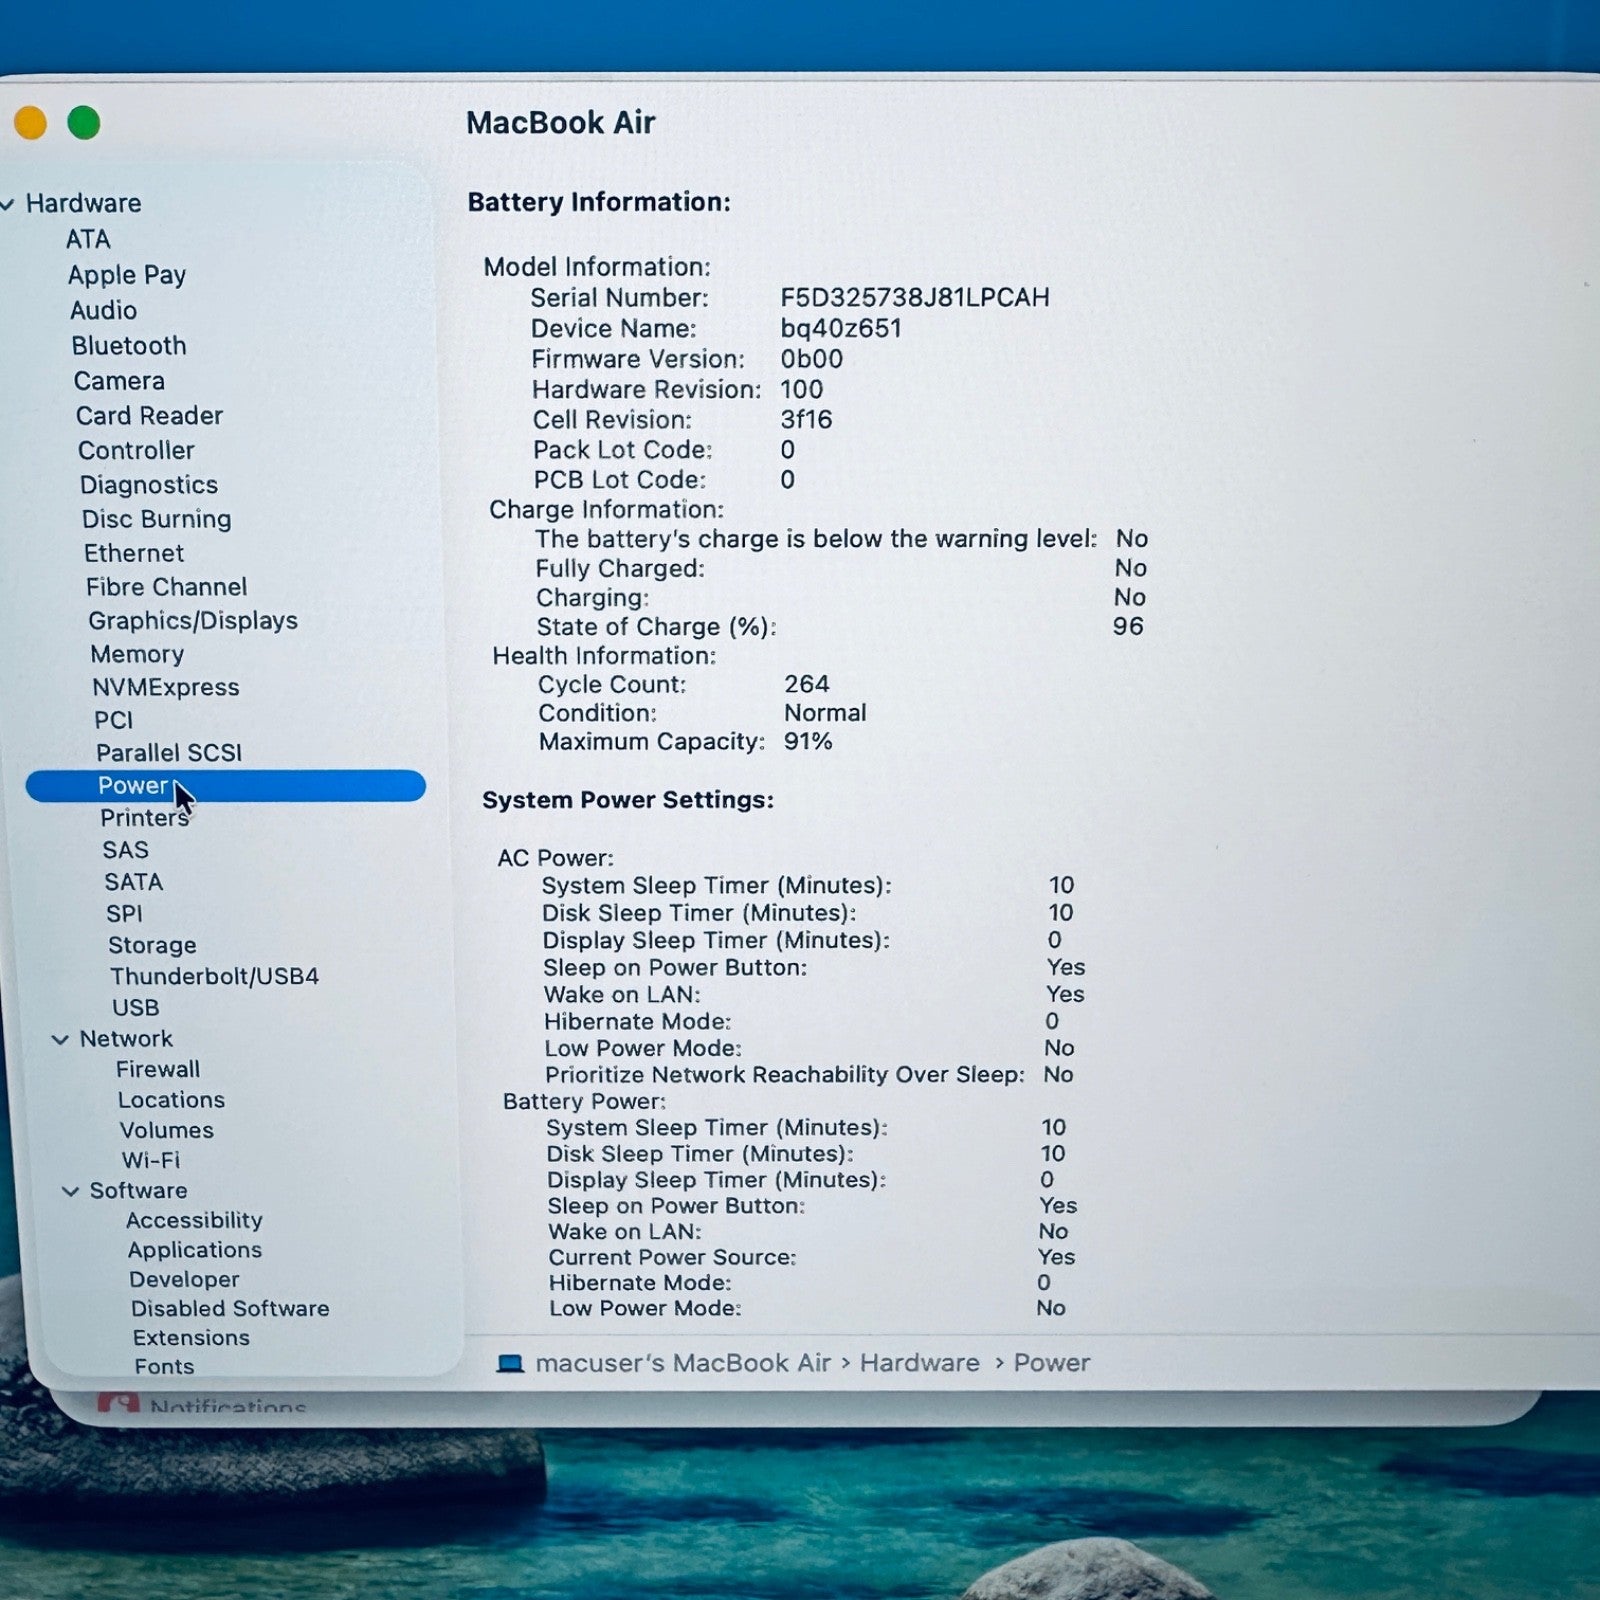The image size is (1600, 1600).
Task: Select Developer under Software
Action: 184,1279
